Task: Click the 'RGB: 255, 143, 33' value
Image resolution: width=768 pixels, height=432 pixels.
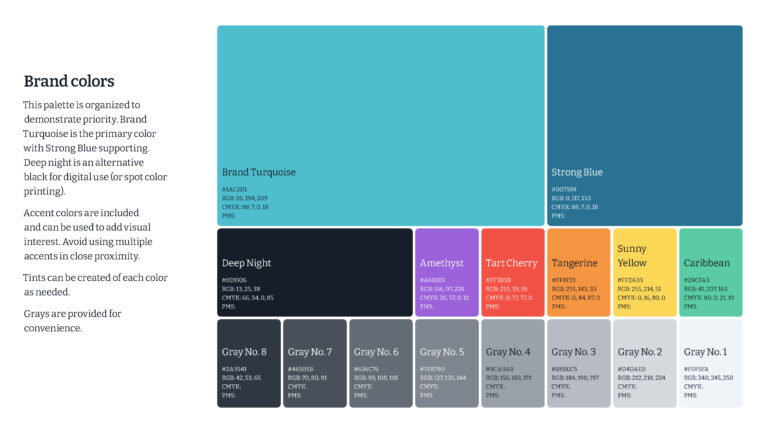Action: coord(574,289)
